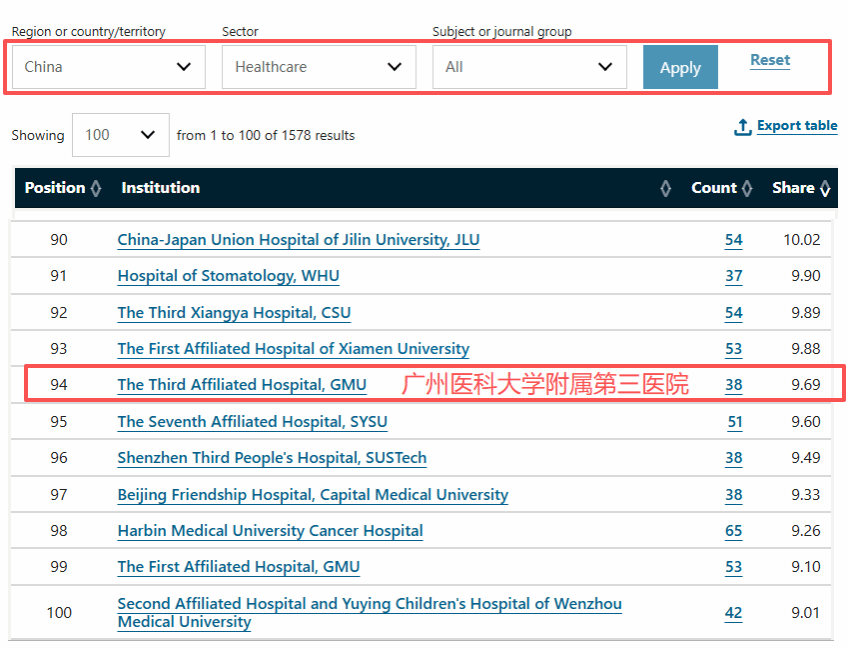Click count 54 for China-Japan Union Hospital
Viewport: 848px width, 648px height.
(734, 240)
